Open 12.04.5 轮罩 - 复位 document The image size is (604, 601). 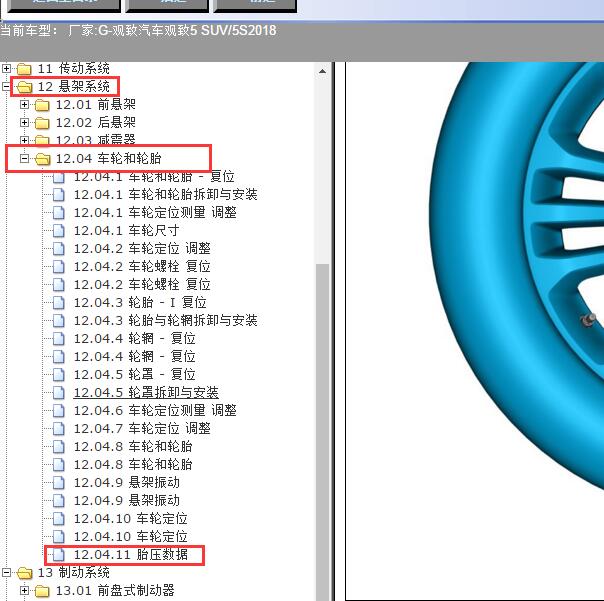pyautogui.click(x=134, y=374)
